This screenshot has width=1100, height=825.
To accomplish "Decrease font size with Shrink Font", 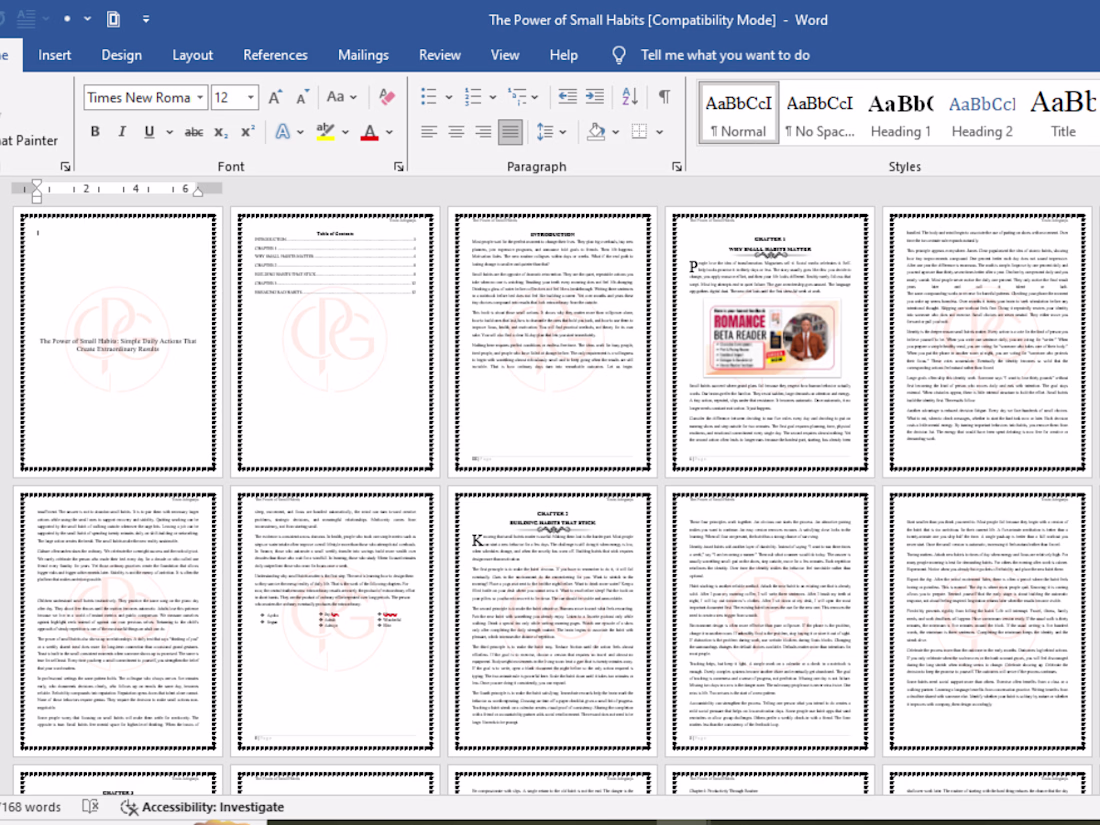I will pos(302,97).
